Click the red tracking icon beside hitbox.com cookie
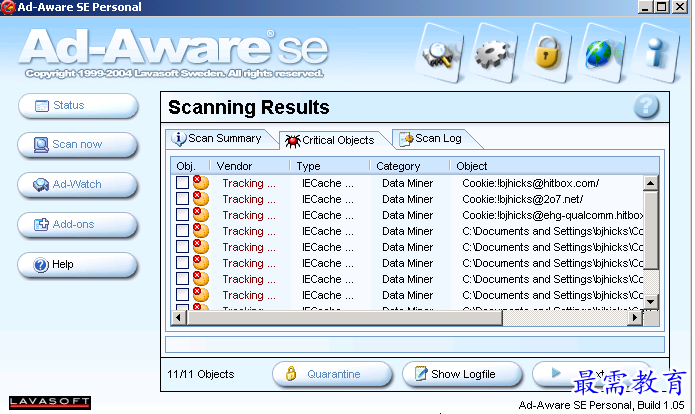 201,183
